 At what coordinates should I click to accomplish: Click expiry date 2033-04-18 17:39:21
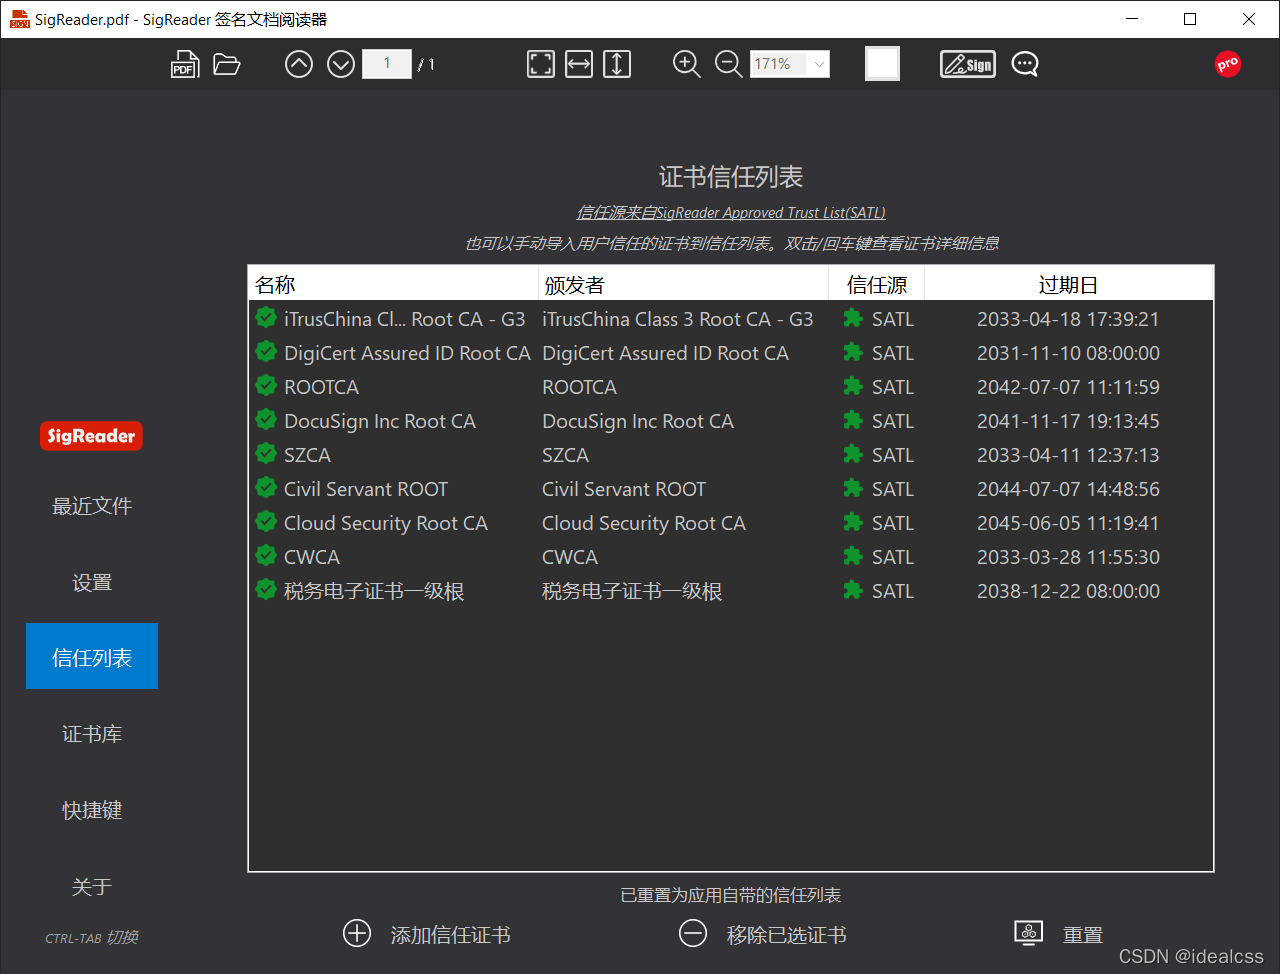tap(1068, 319)
